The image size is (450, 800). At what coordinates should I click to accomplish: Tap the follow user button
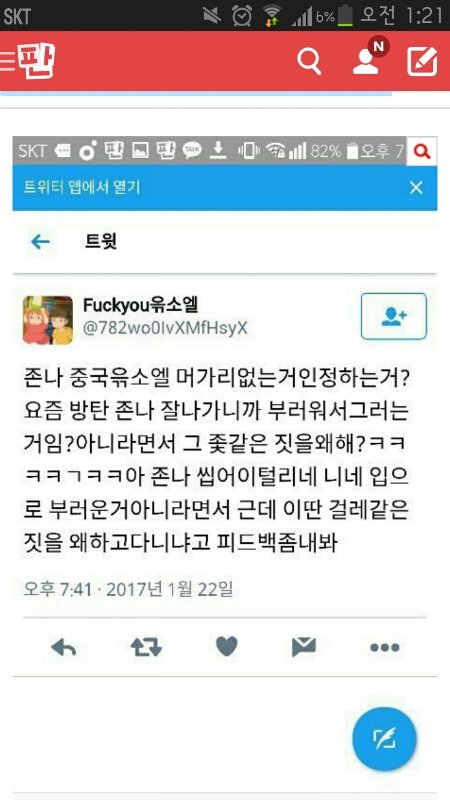click(x=393, y=316)
